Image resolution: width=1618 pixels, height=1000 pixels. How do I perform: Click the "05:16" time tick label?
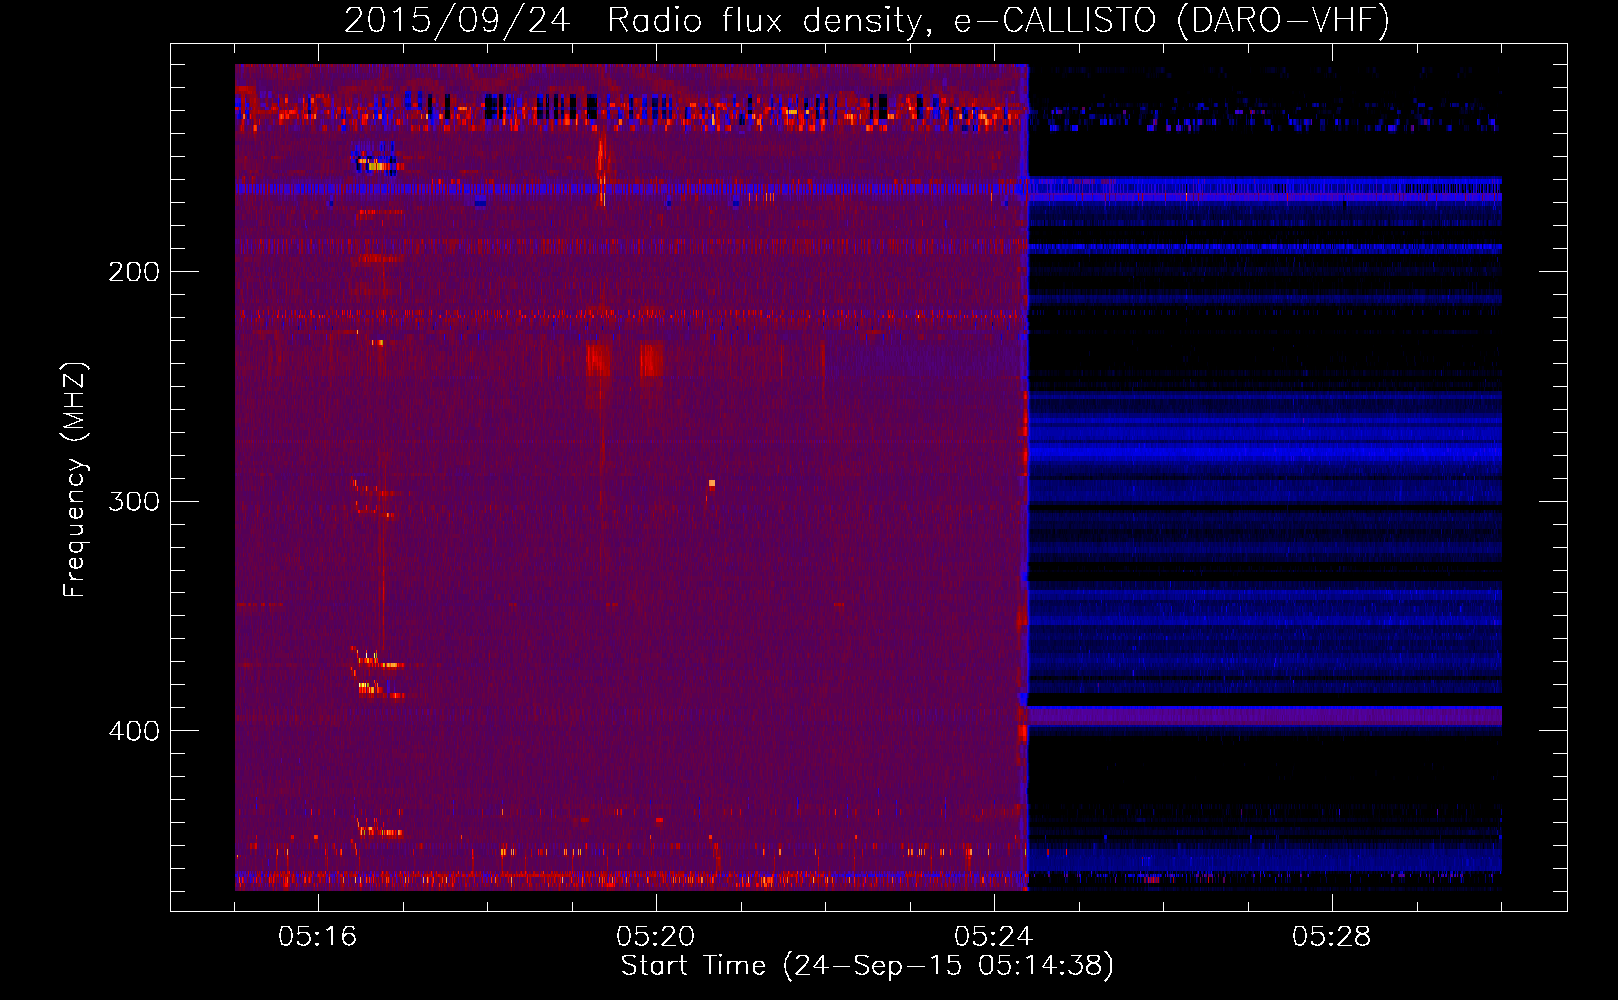pyautogui.click(x=317, y=937)
